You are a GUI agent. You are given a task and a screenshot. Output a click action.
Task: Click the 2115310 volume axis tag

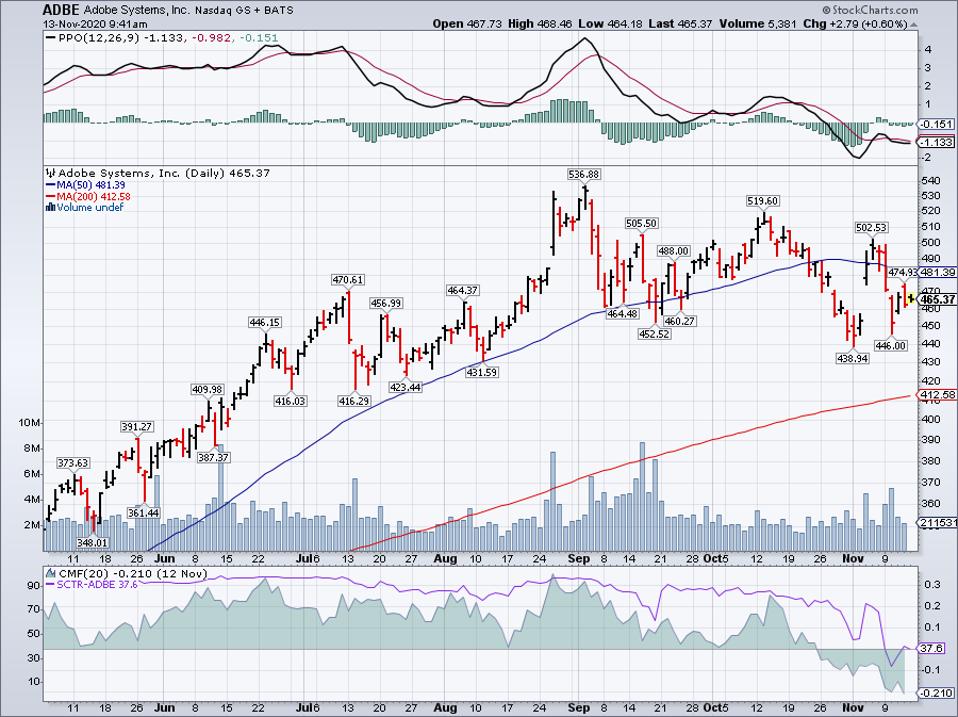point(938,523)
